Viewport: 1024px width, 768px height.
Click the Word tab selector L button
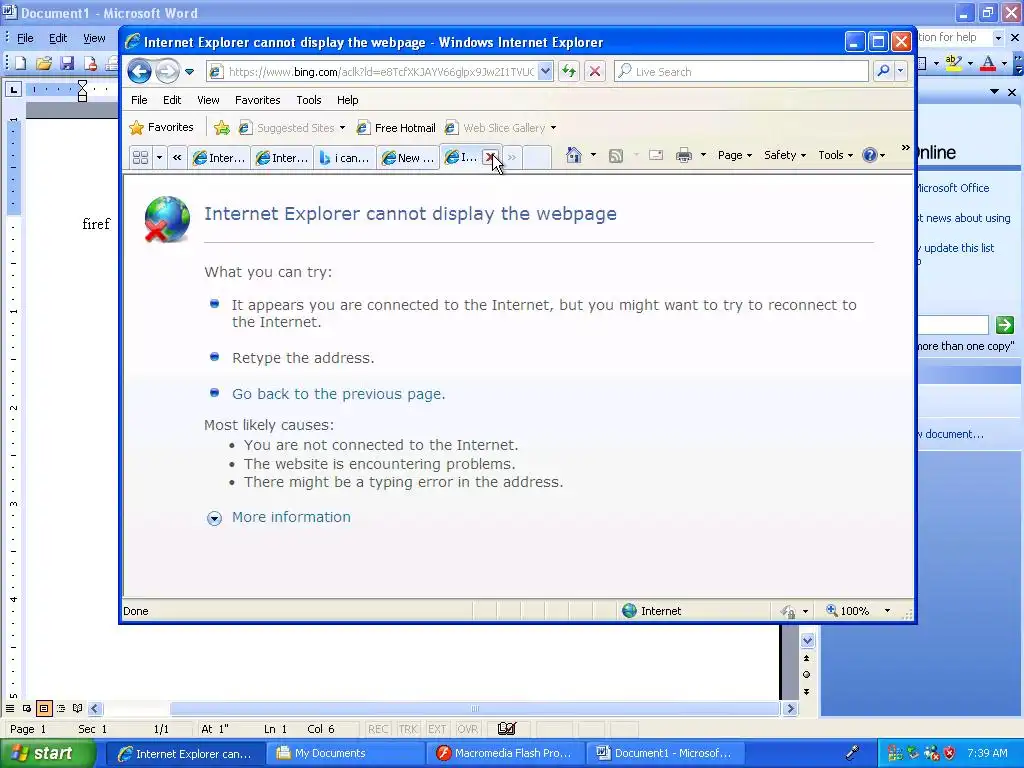coord(13,89)
